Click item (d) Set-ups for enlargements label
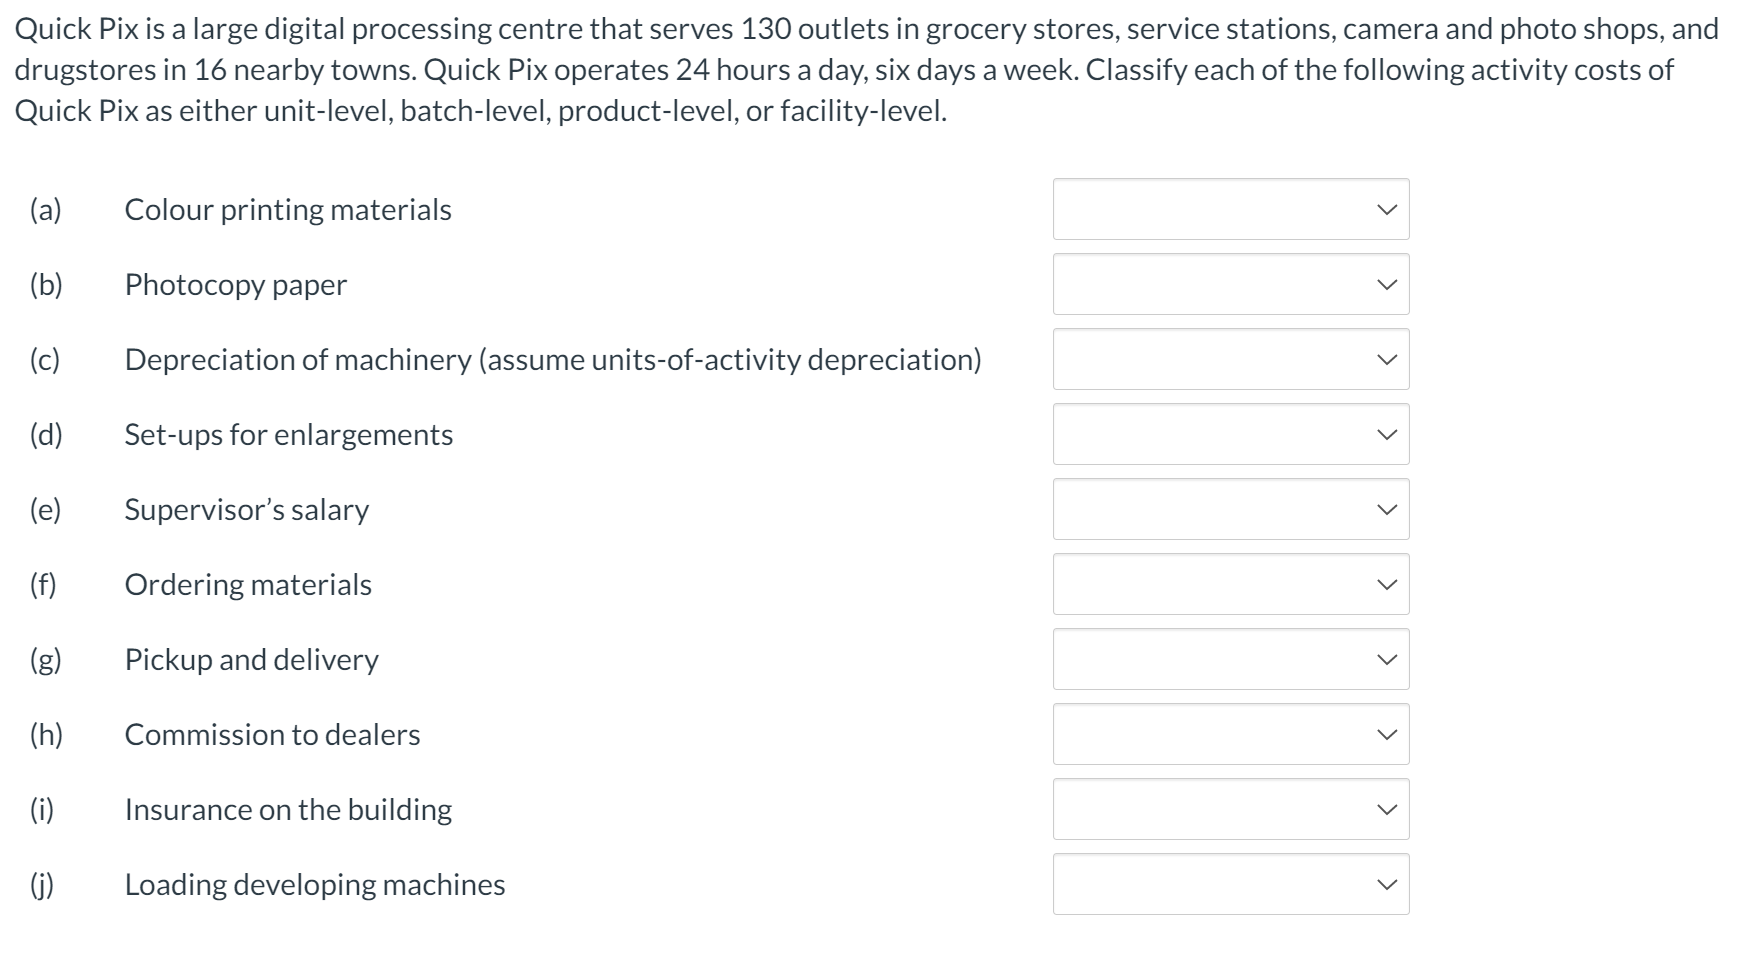The width and height of the screenshot is (1746, 958). click(288, 434)
